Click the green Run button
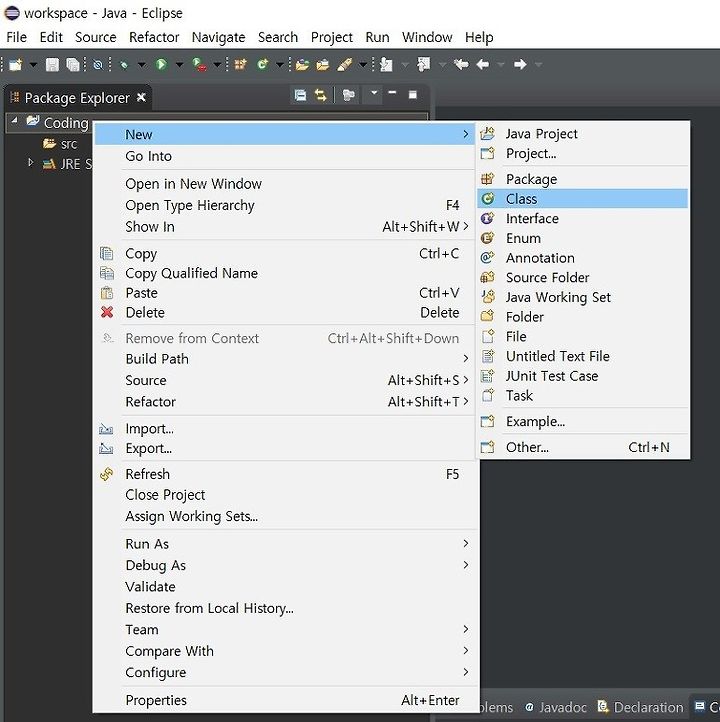 tap(161, 64)
